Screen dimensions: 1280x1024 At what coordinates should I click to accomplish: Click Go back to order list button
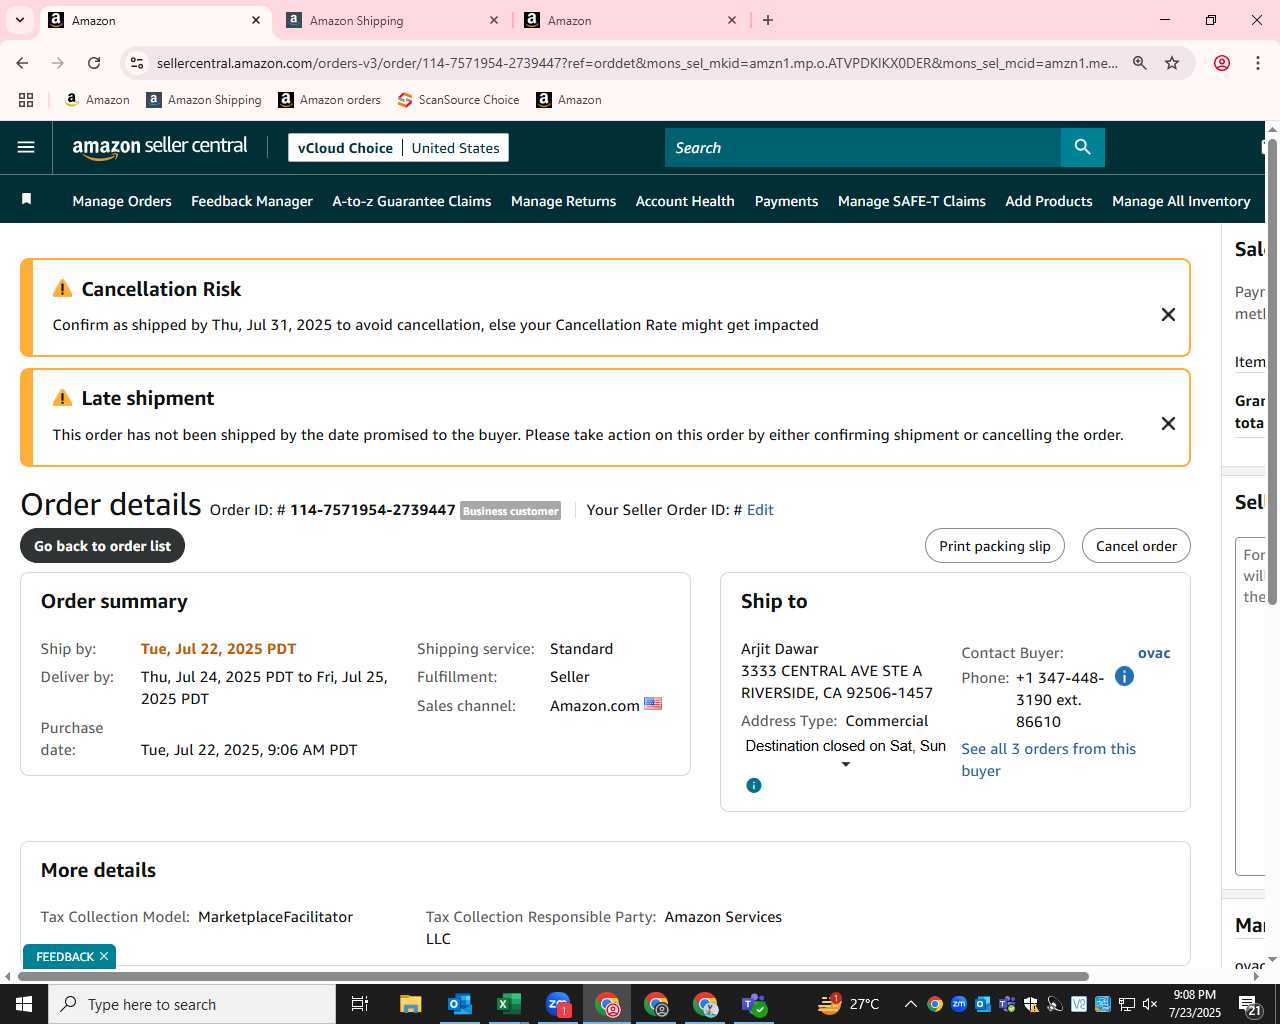click(102, 546)
